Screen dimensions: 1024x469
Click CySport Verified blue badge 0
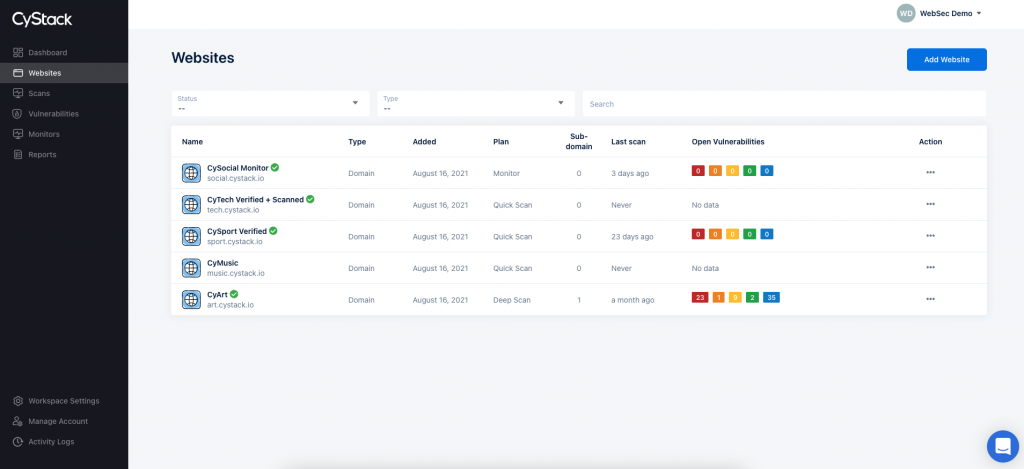point(767,234)
